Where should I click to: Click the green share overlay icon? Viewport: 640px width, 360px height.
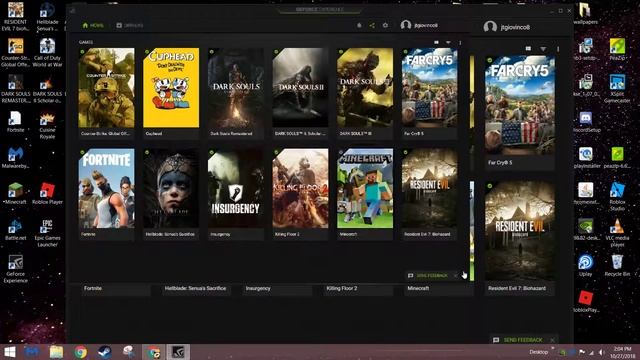tap(372, 25)
